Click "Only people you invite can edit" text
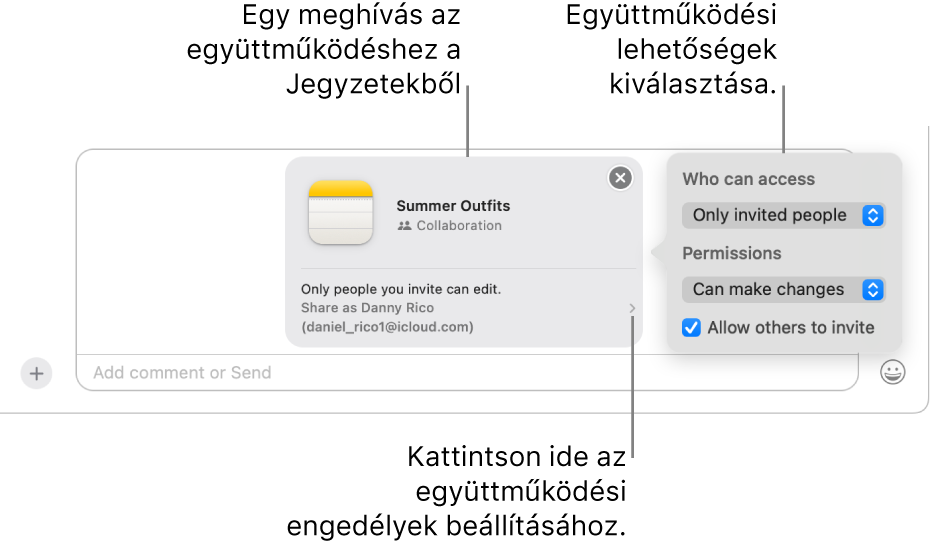The height and width of the screenshot is (548, 934). pos(401,290)
